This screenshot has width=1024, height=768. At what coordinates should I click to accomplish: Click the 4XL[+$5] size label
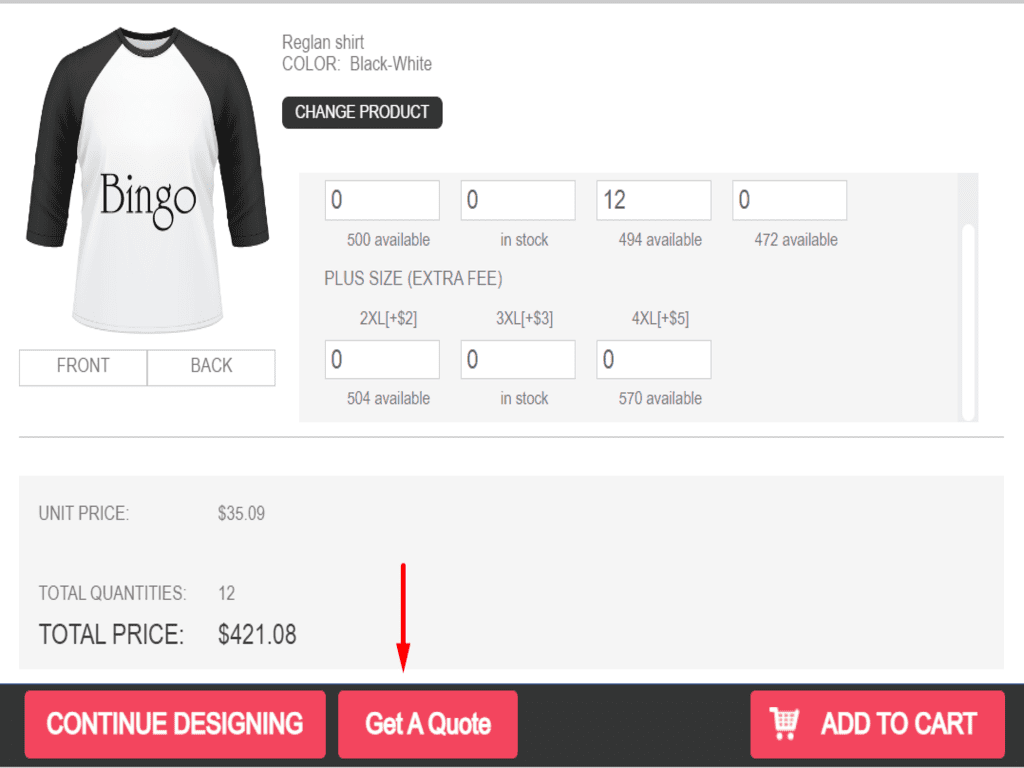660,319
